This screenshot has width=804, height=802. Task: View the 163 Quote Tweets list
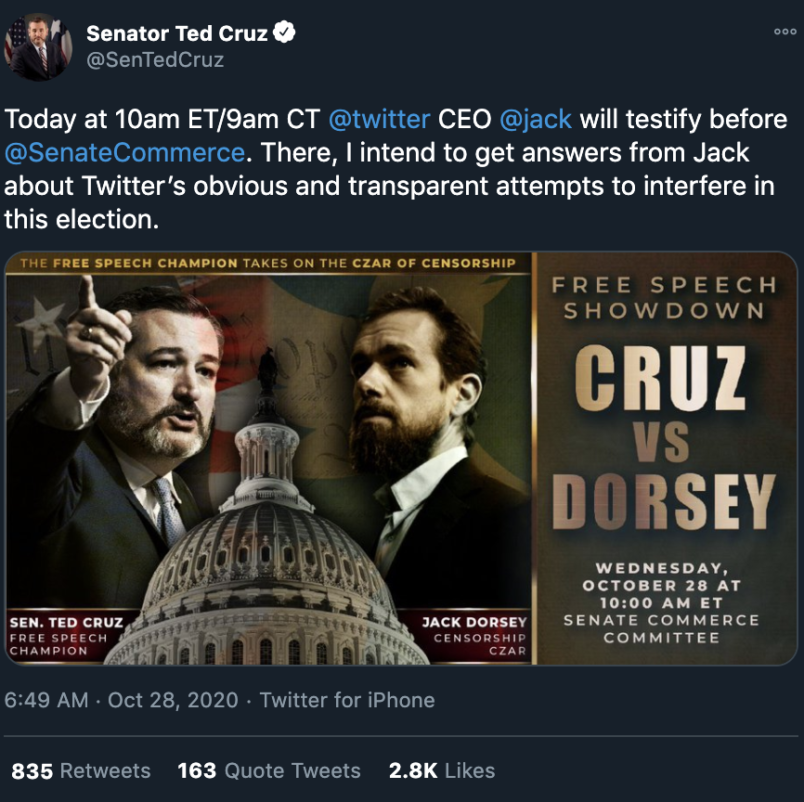tap(269, 770)
